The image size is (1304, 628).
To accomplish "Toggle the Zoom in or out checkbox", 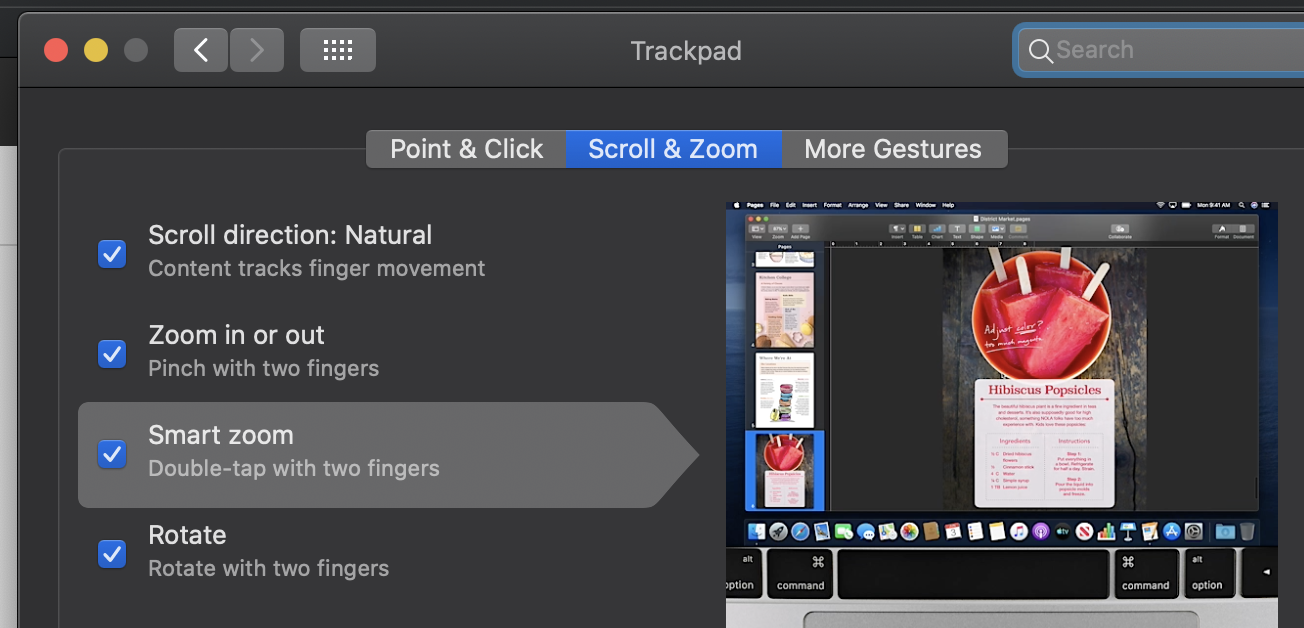I will [x=112, y=354].
